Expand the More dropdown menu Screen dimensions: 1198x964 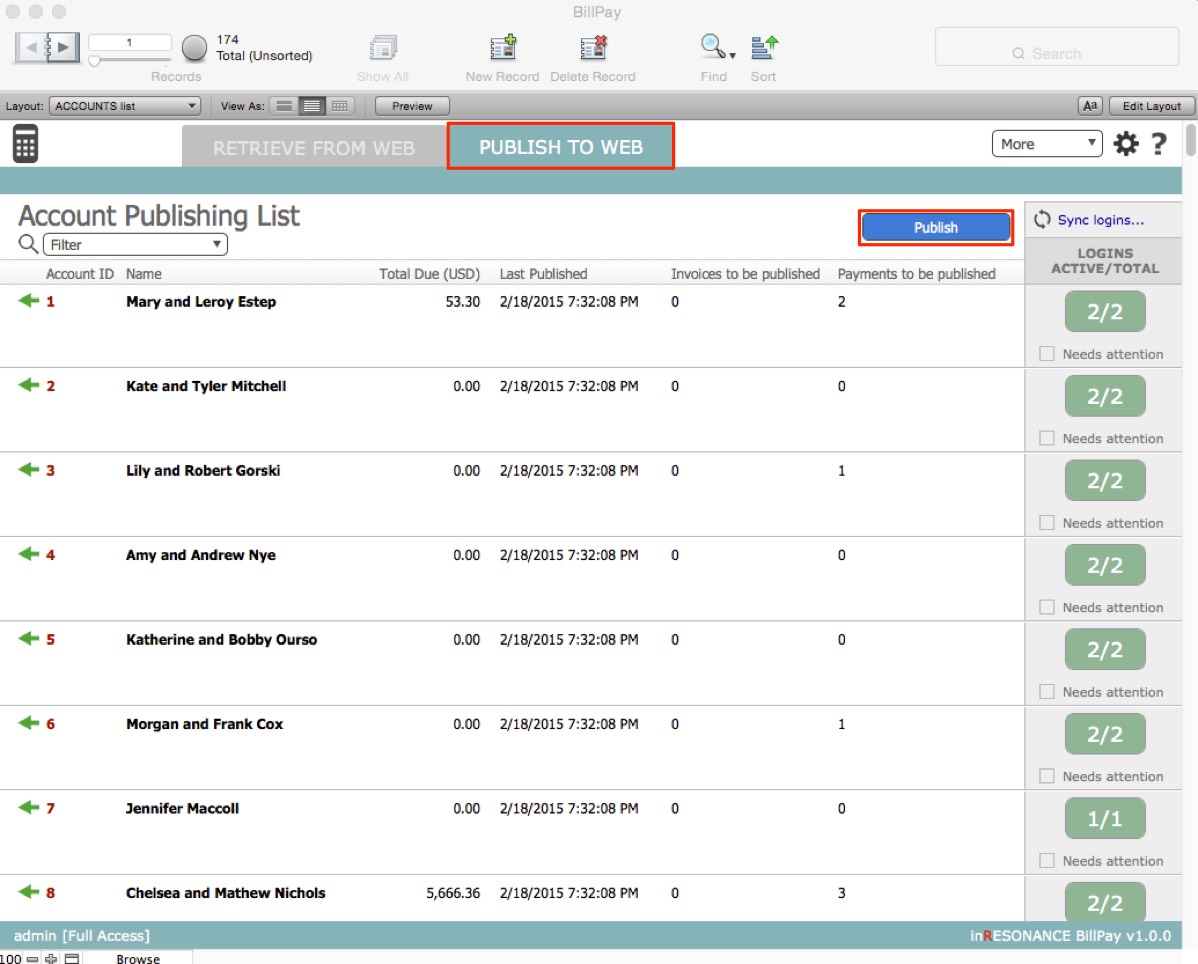coord(1047,144)
